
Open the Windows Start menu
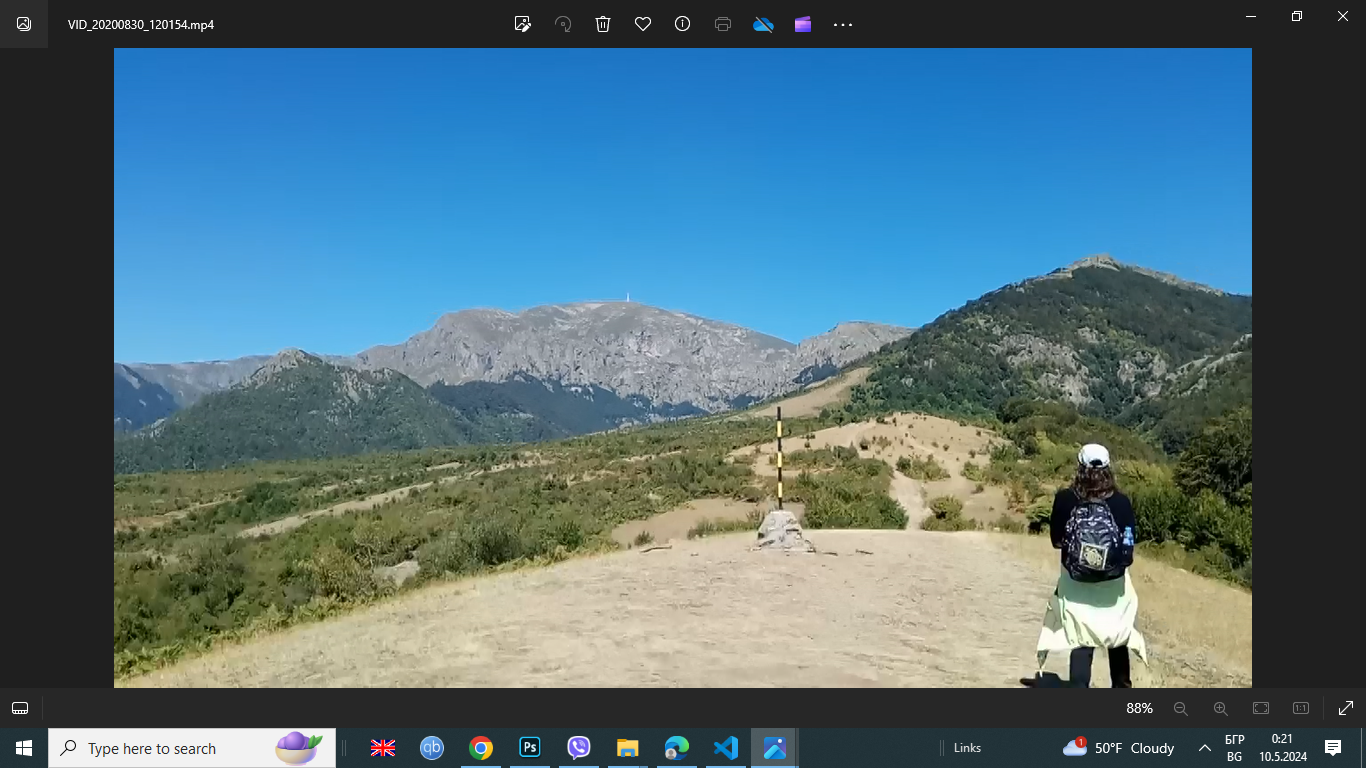(24, 748)
